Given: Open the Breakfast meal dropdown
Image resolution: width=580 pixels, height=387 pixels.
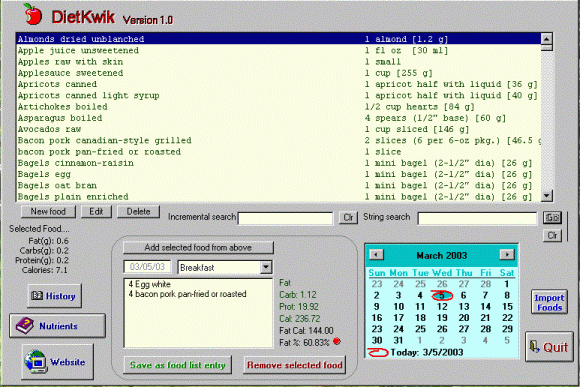Looking at the screenshot, I should pos(266,267).
